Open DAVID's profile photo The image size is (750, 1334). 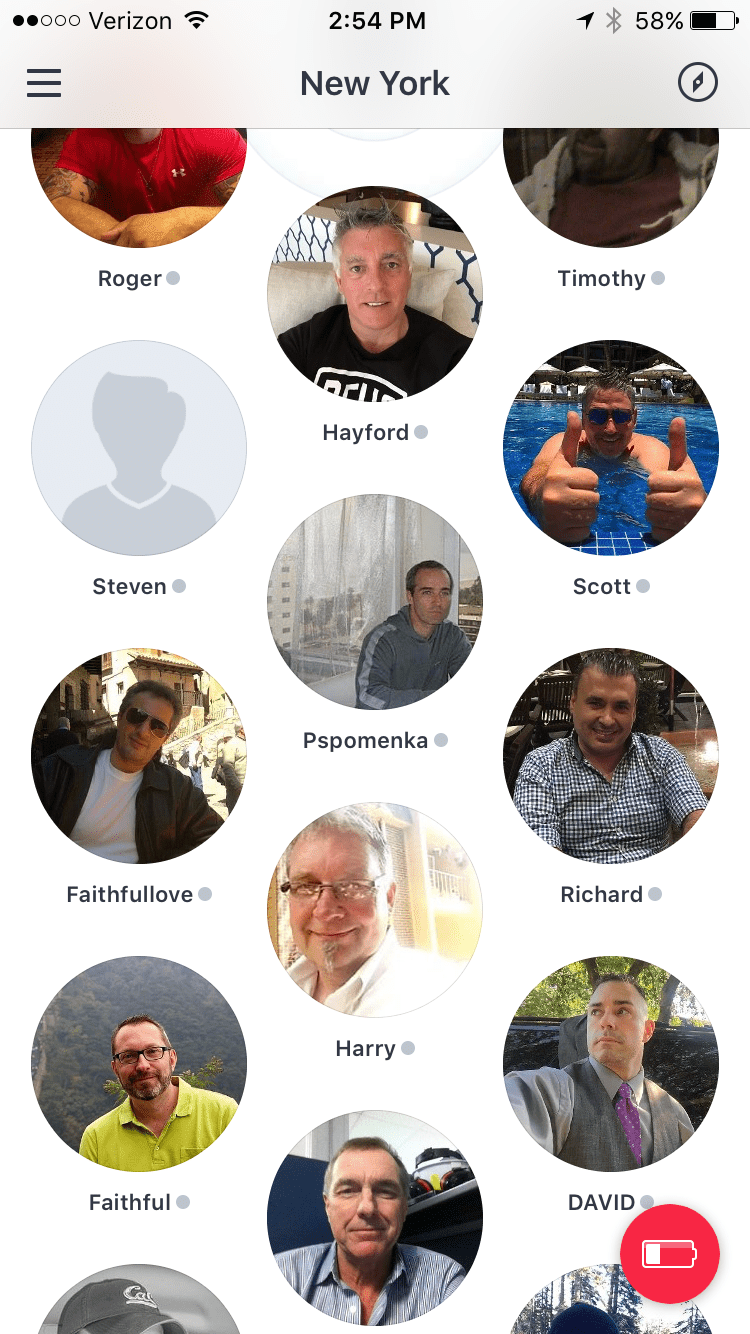[611, 1064]
